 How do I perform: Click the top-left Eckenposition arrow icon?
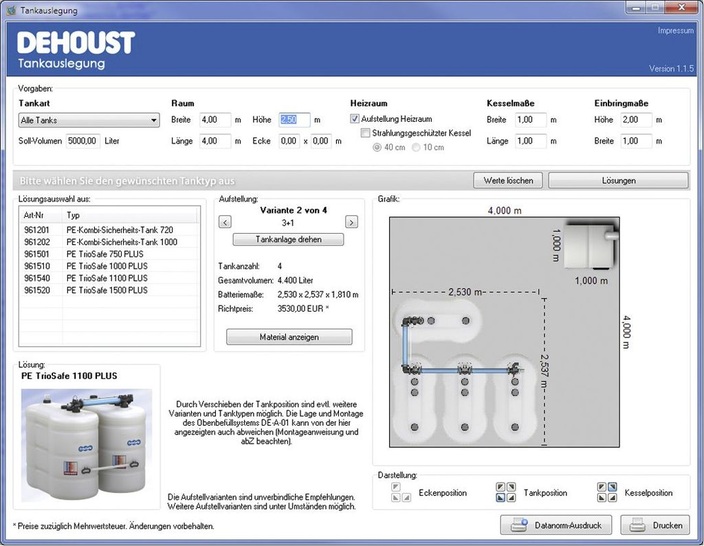(x=394, y=487)
